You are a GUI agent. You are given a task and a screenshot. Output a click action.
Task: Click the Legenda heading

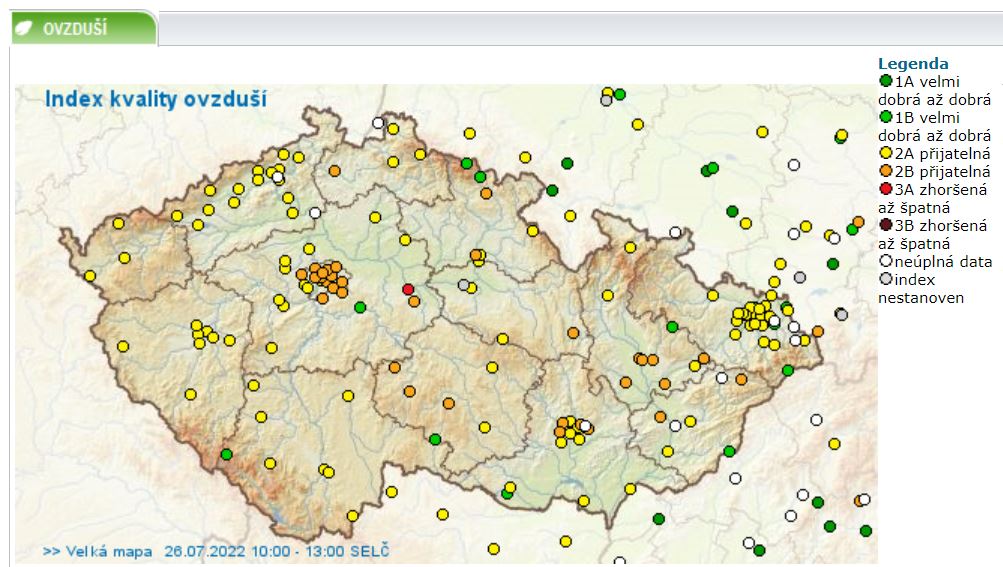[913, 63]
